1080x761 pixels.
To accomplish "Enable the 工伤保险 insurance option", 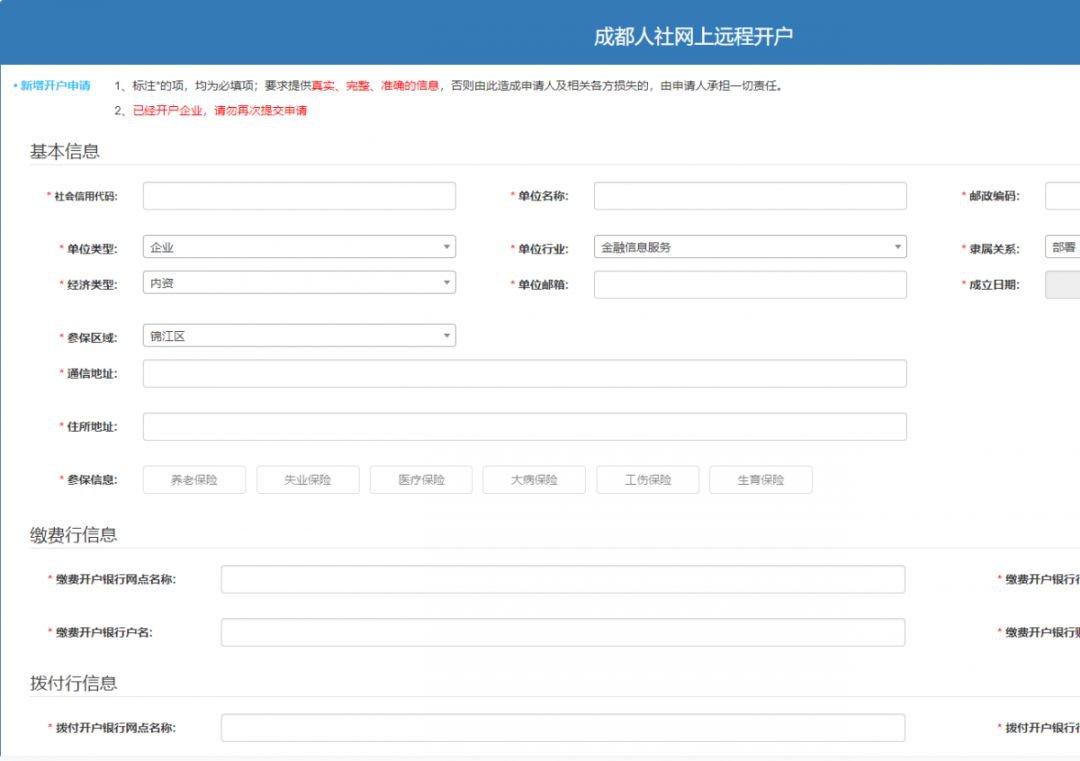I will coord(648,480).
